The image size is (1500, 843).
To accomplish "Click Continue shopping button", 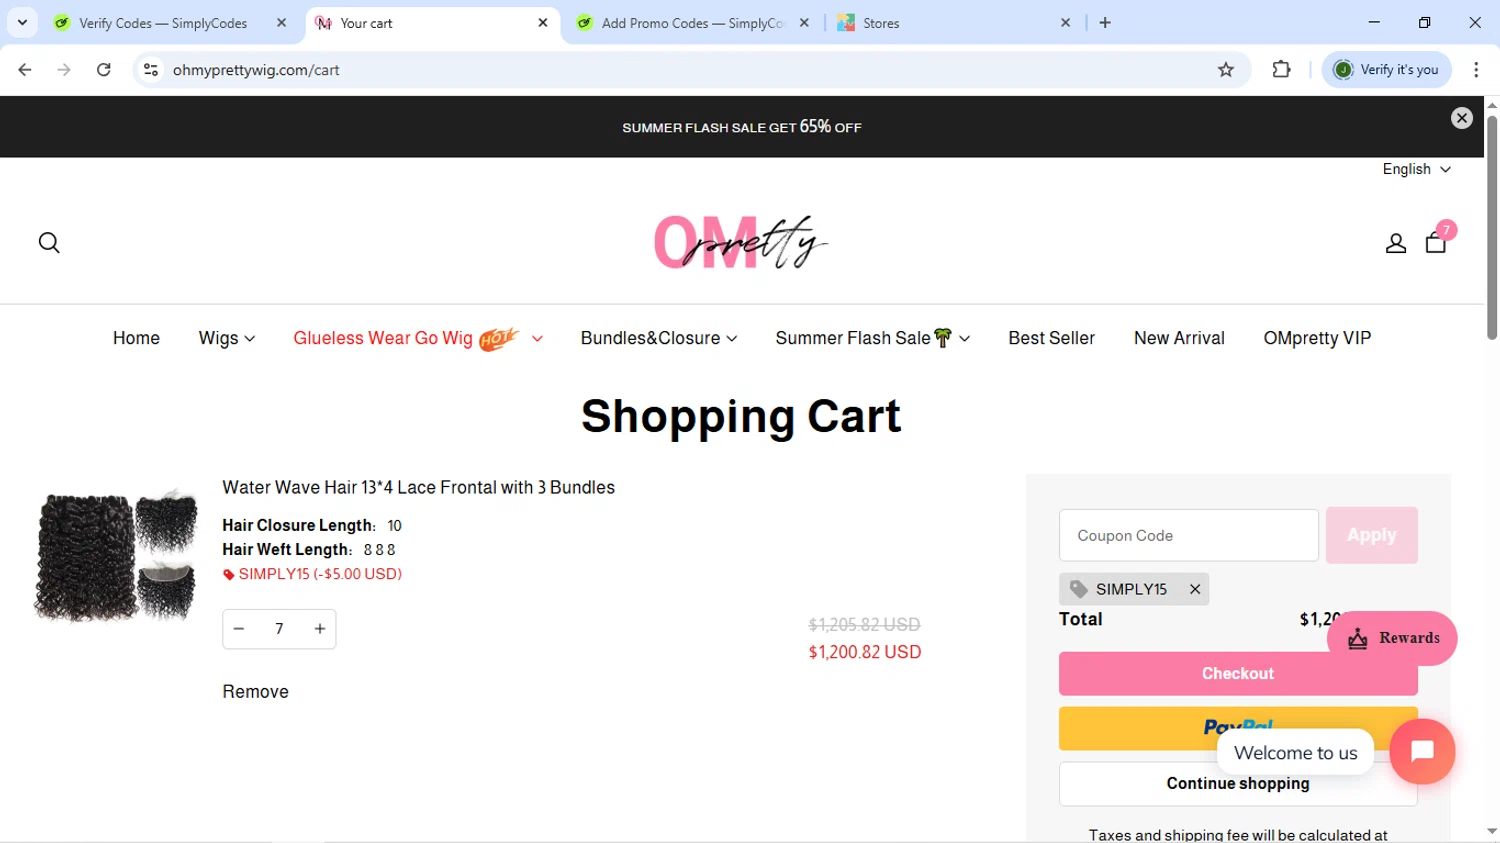I will pyautogui.click(x=1238, y=784).
